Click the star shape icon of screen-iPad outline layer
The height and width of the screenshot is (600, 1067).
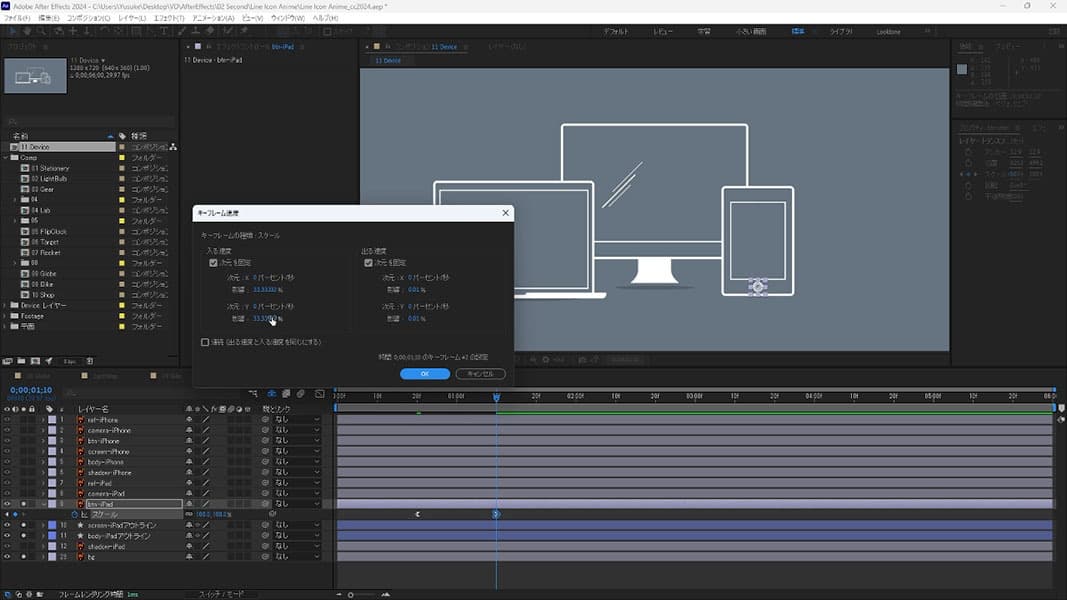point(78,525)
